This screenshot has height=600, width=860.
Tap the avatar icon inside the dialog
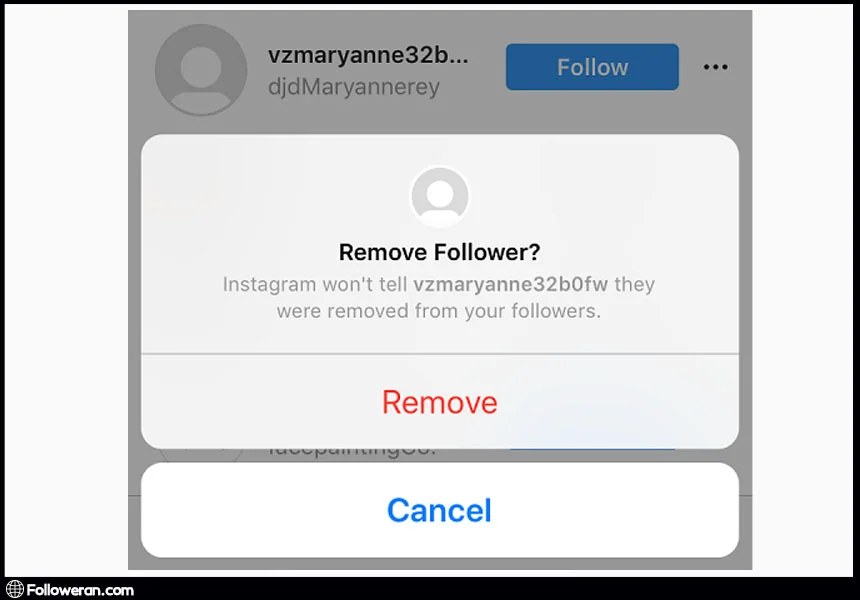point(439,196)
